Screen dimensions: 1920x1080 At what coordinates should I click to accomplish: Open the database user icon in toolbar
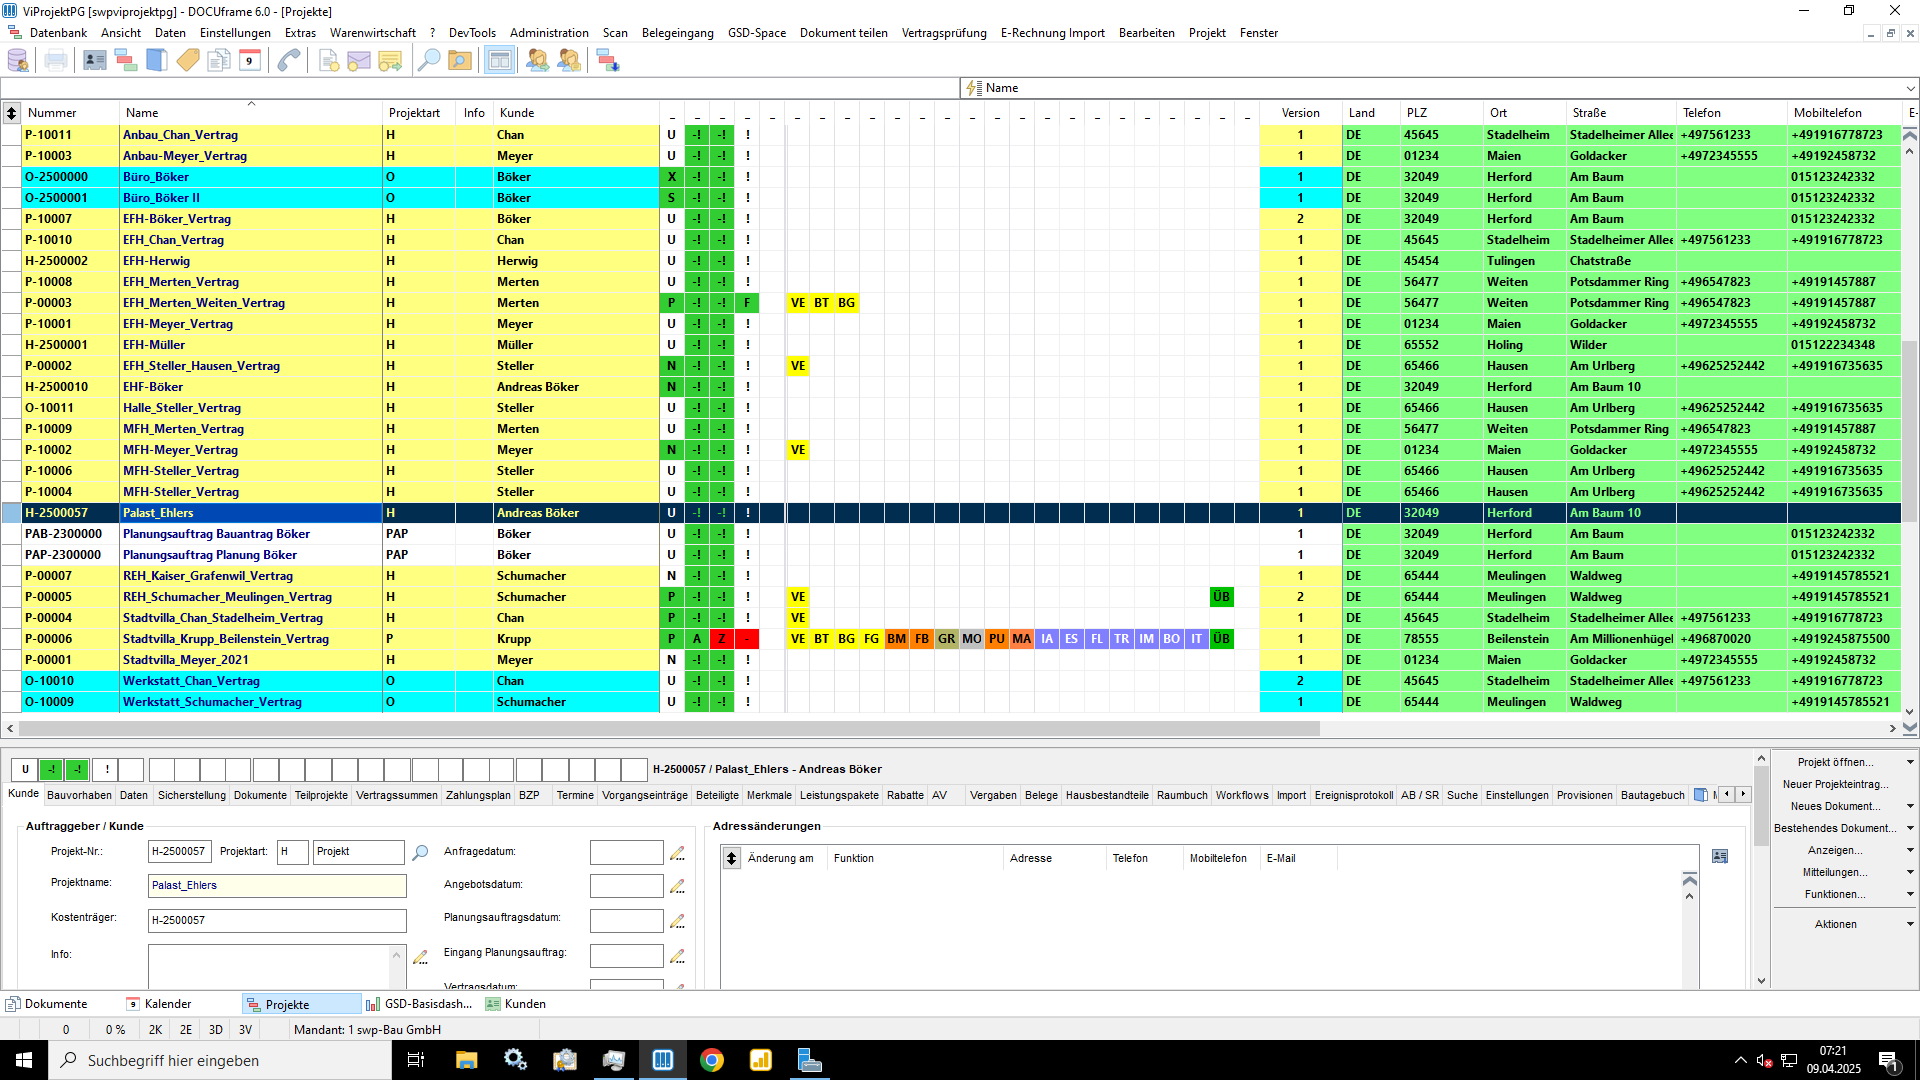point(18,61)
